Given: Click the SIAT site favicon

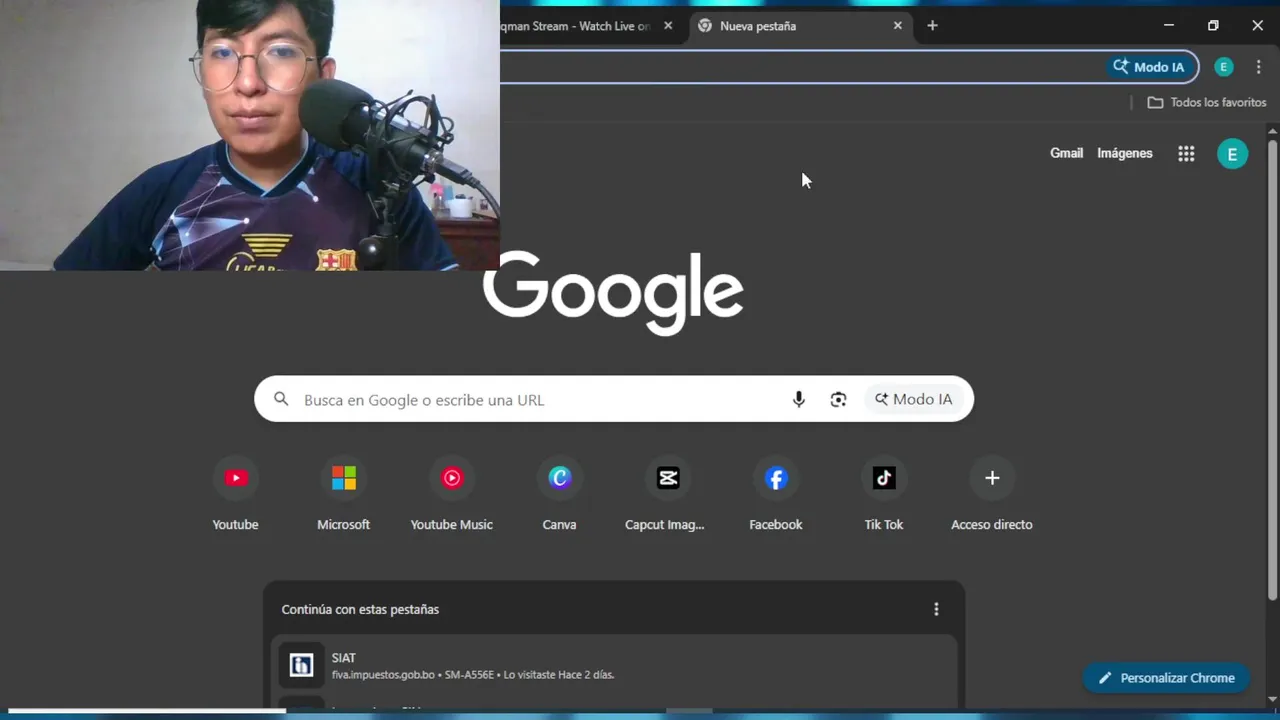Looking at the screenshot, I should [301, 665].
